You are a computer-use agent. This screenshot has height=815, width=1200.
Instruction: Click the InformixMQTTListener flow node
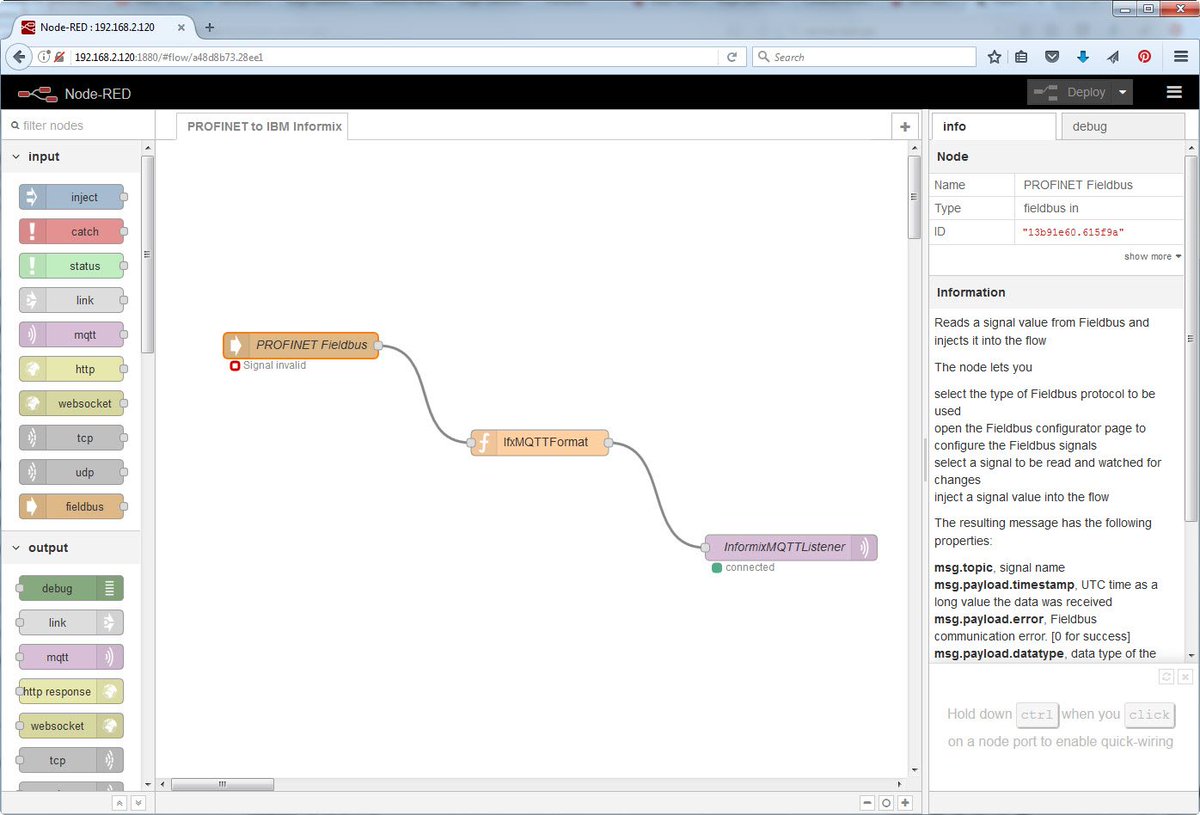790,547
